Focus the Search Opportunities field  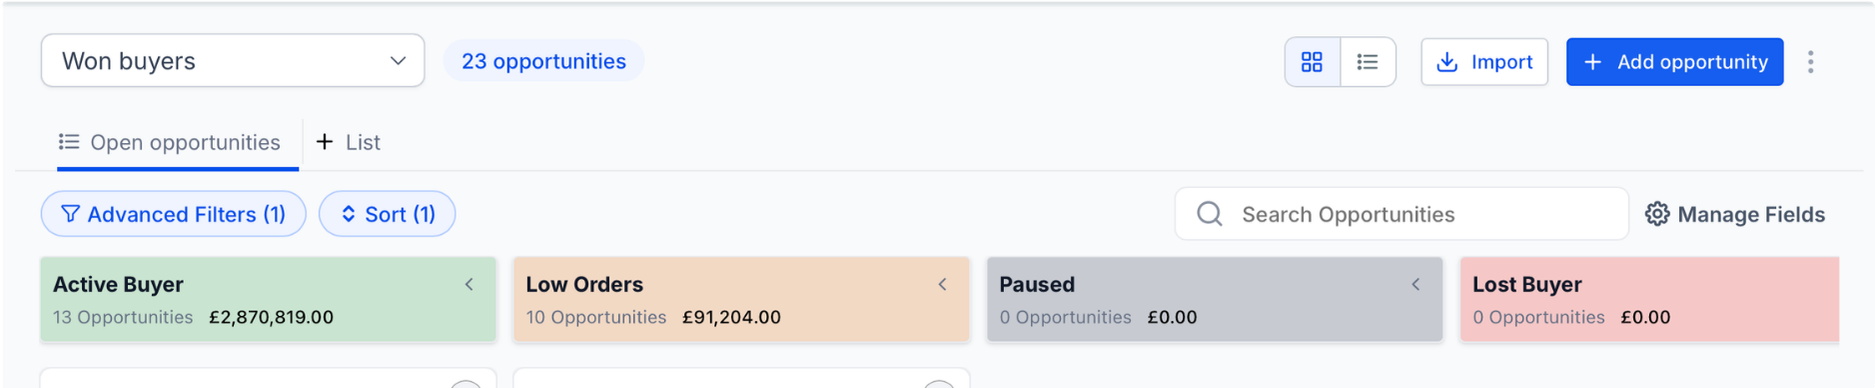point(1401,214)
